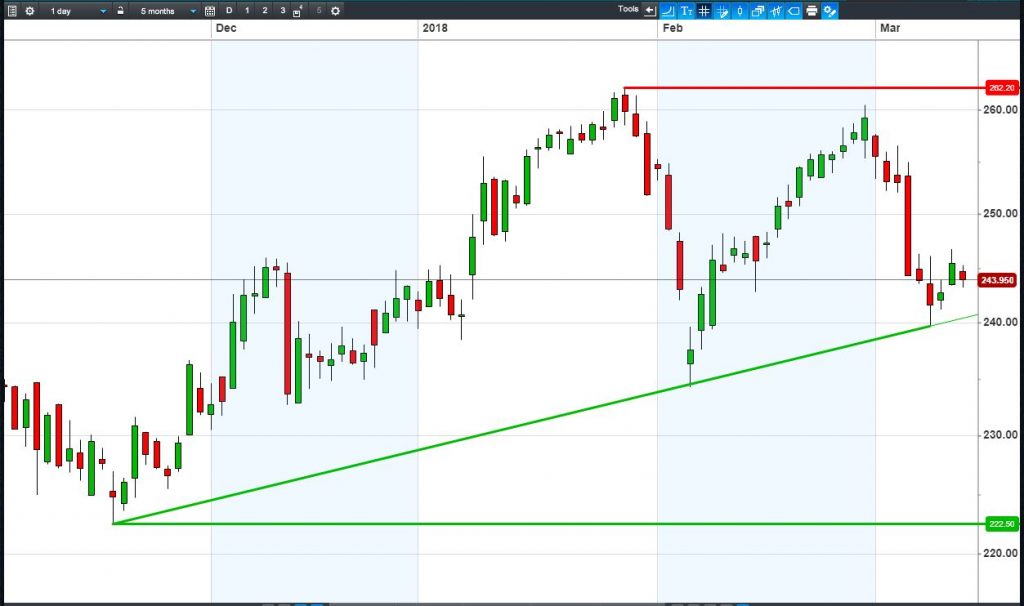1024x606 pixels.
Task: Choose the candlestick chart type icon
Action: [x=740, y=10]
